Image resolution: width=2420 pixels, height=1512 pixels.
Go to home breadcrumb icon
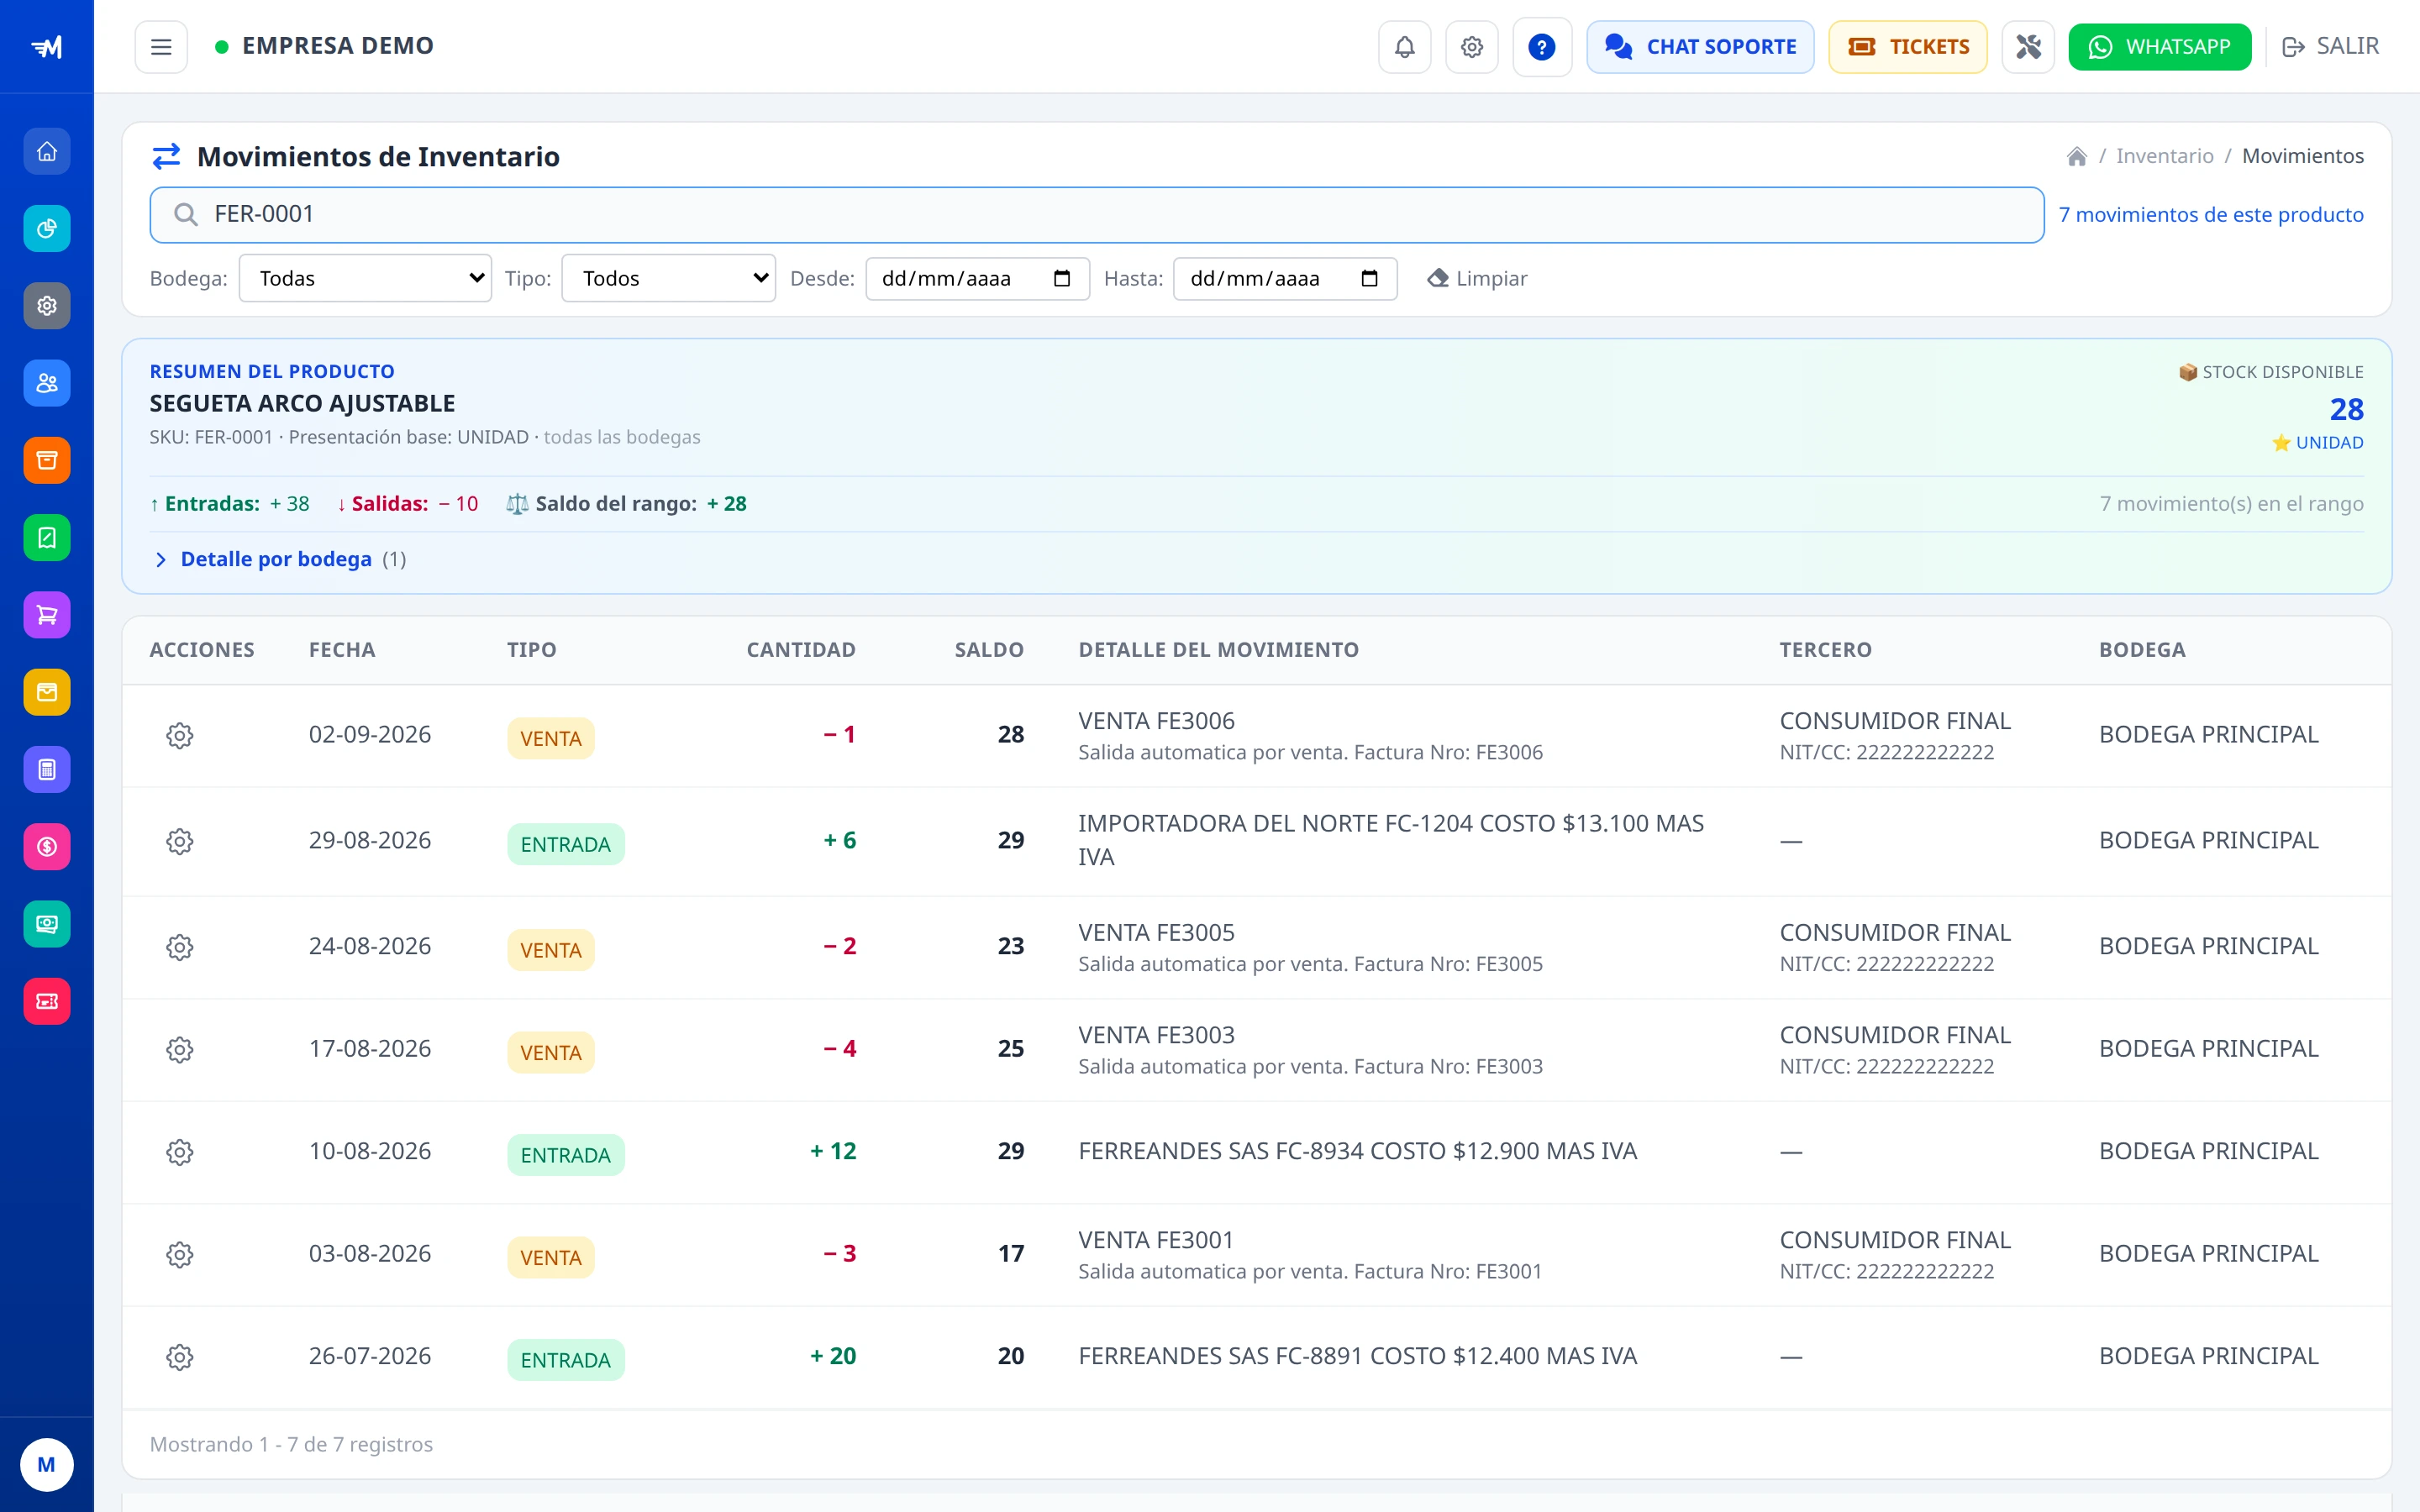pos(2076,156)
